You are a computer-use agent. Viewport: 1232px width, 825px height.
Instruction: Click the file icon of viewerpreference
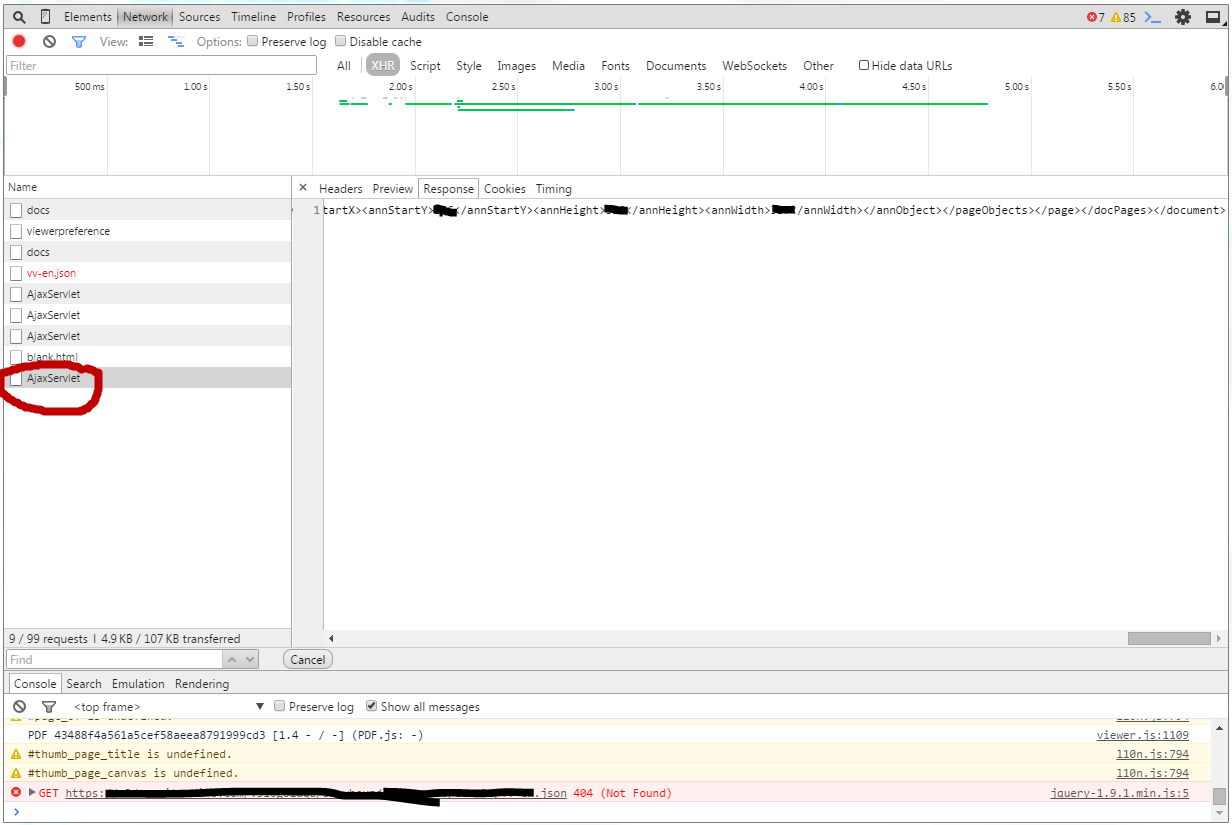pyautogui.click(x=16, y=231)
